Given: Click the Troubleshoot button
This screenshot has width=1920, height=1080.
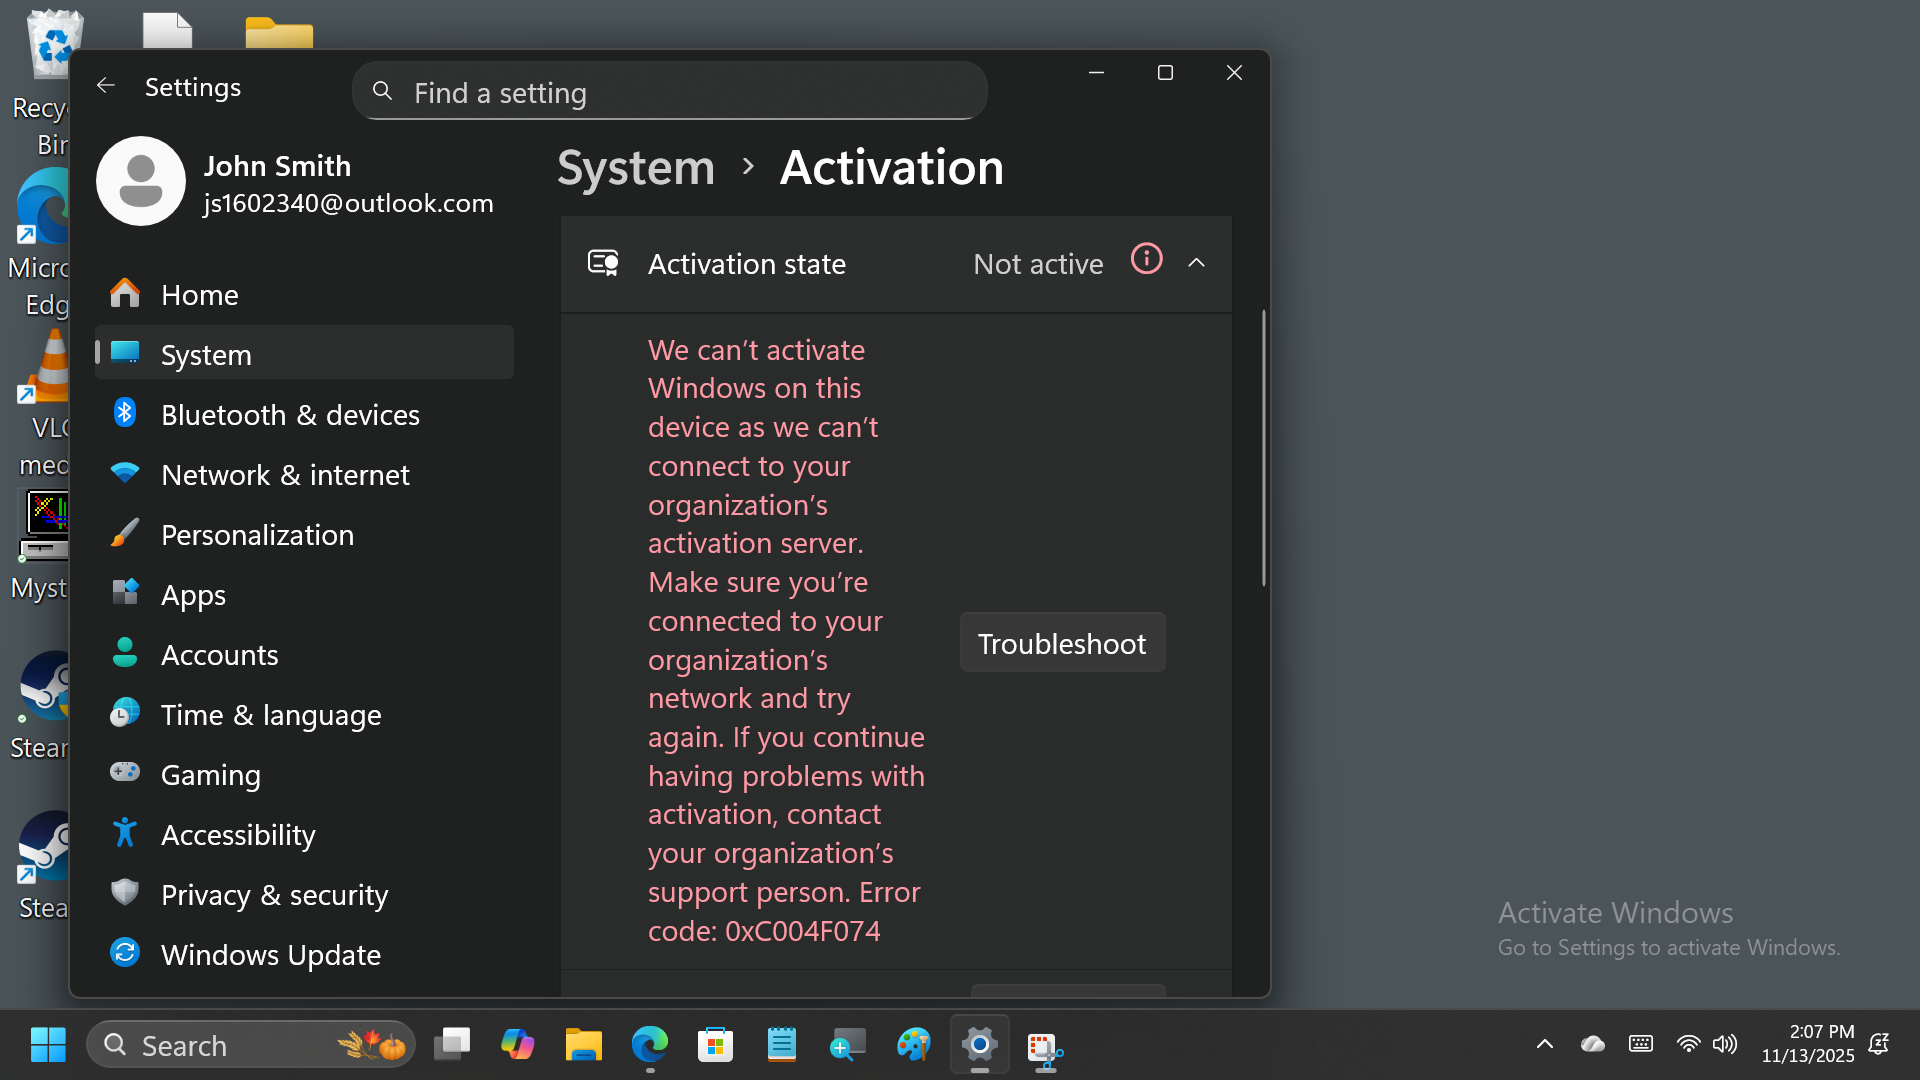Looking at the screenshot, I should point(1062,643).
